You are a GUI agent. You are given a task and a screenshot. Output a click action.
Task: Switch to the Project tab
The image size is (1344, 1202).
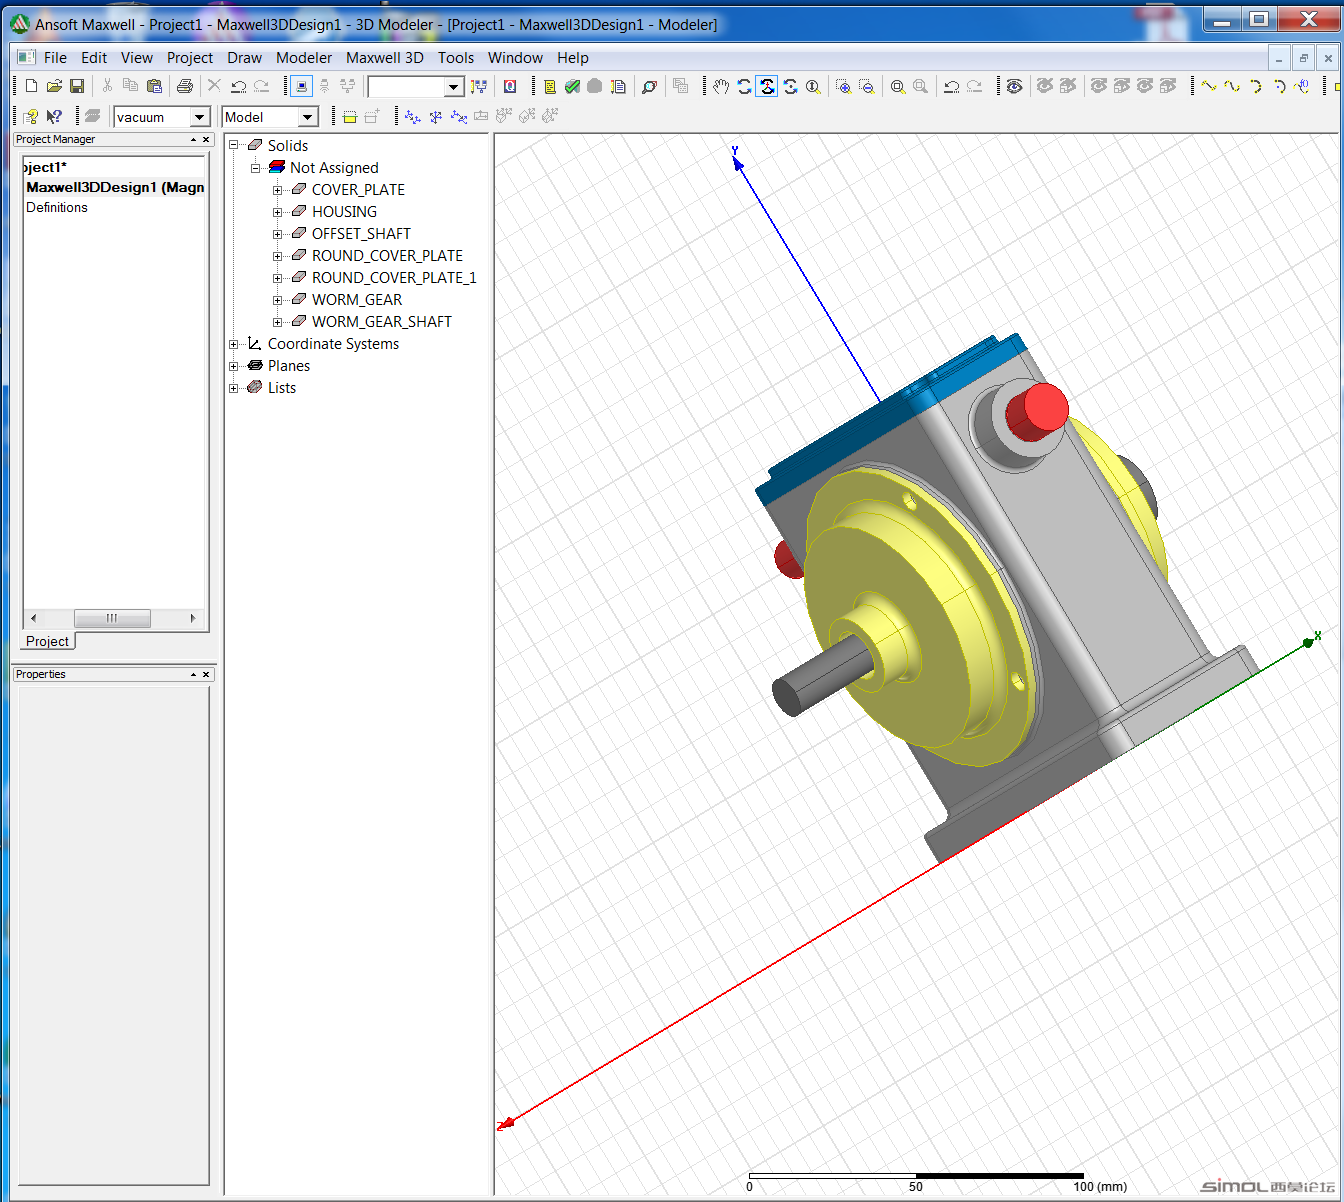click(48, 641)
